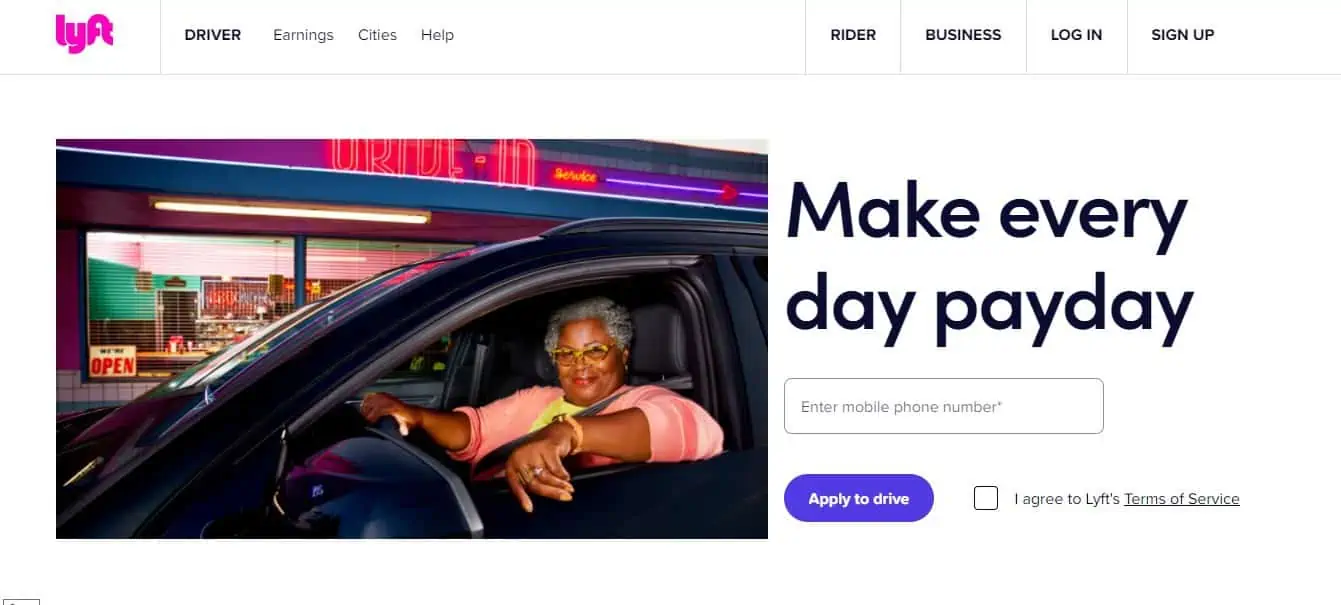The image size is (1341, 605).
Task: Open the DRIVER section in navigation
Action: pos(213,35)
